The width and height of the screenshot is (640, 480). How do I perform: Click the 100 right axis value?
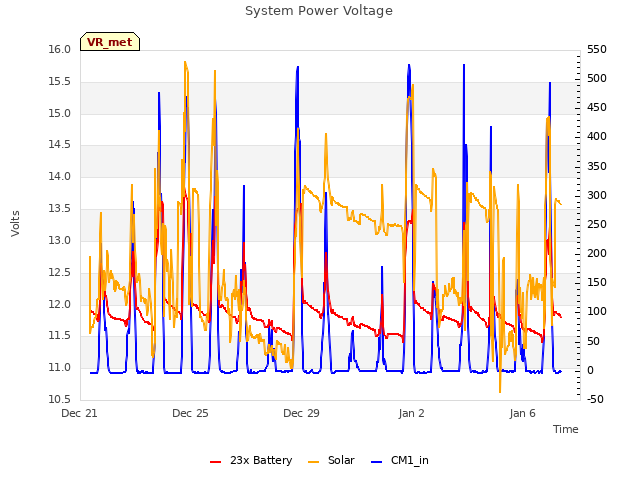click(x=597, y=311)
